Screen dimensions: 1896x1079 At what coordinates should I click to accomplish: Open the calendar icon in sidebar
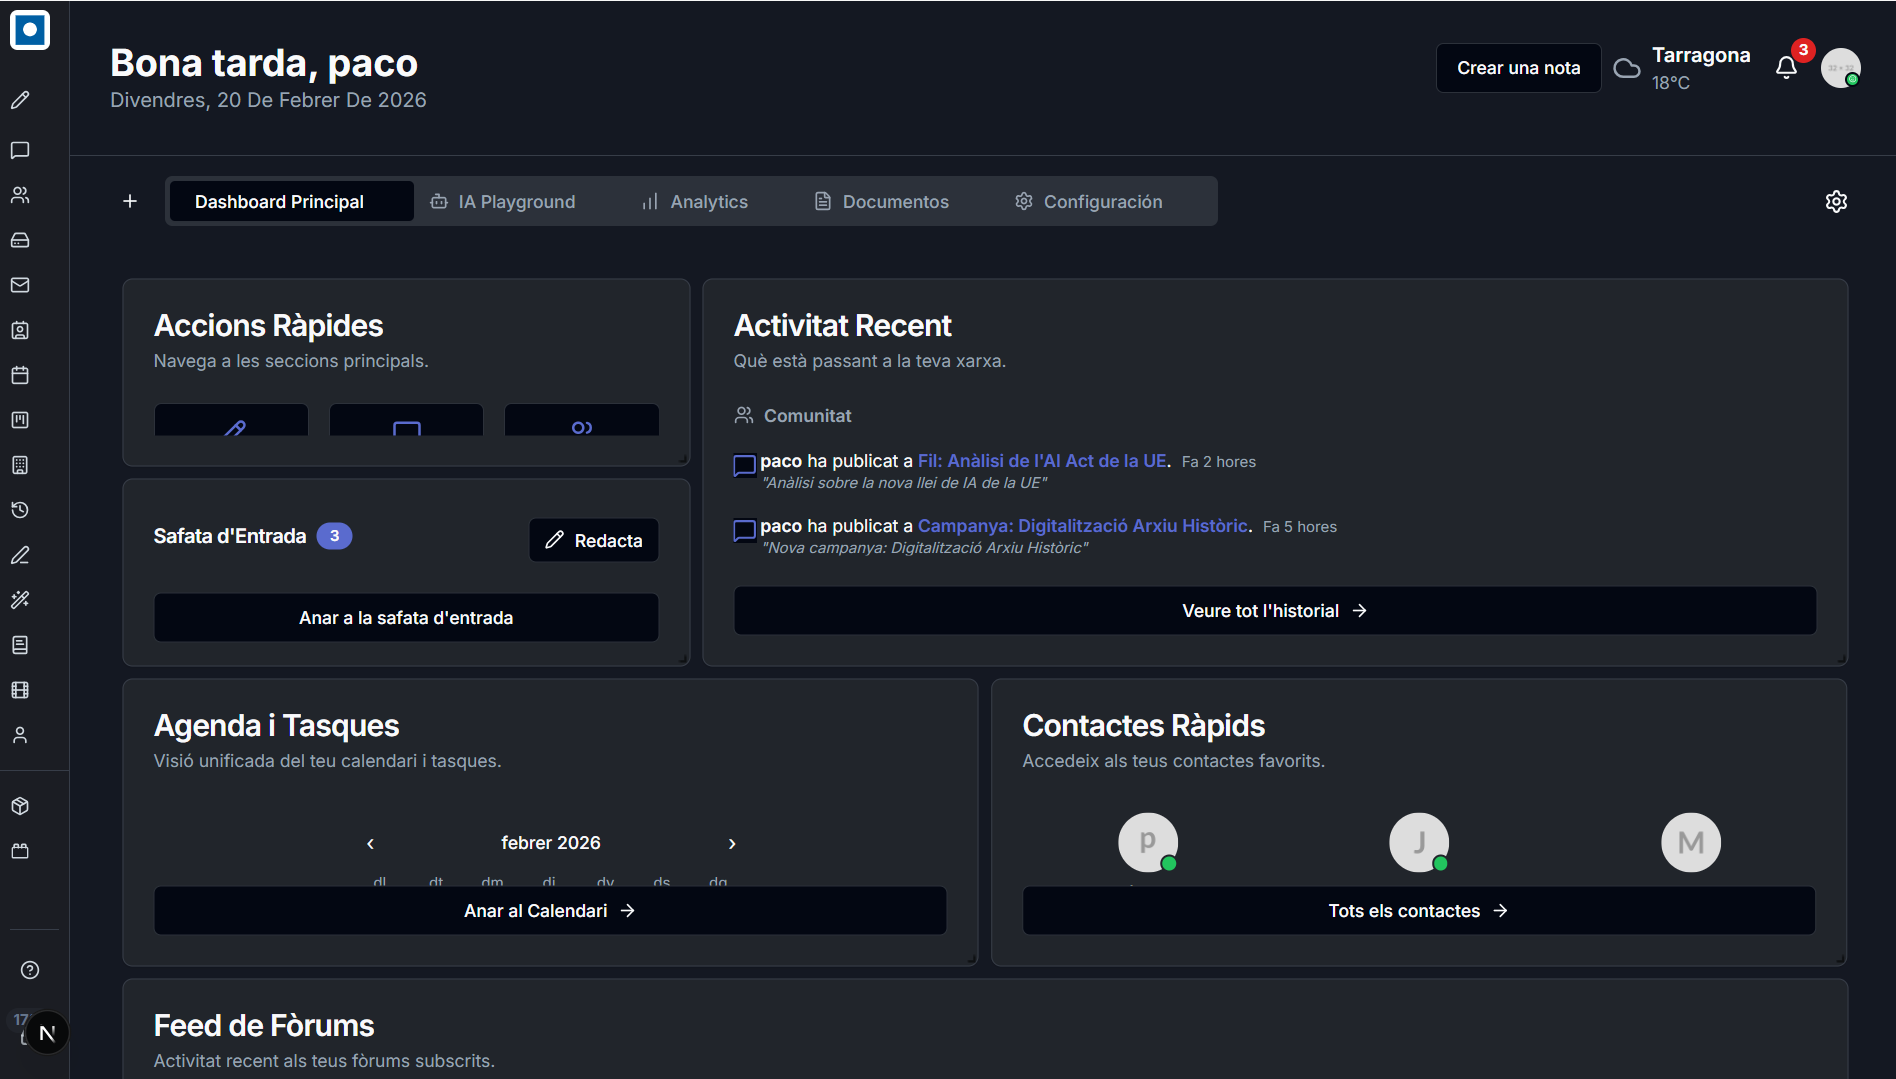tap(20, 375)
